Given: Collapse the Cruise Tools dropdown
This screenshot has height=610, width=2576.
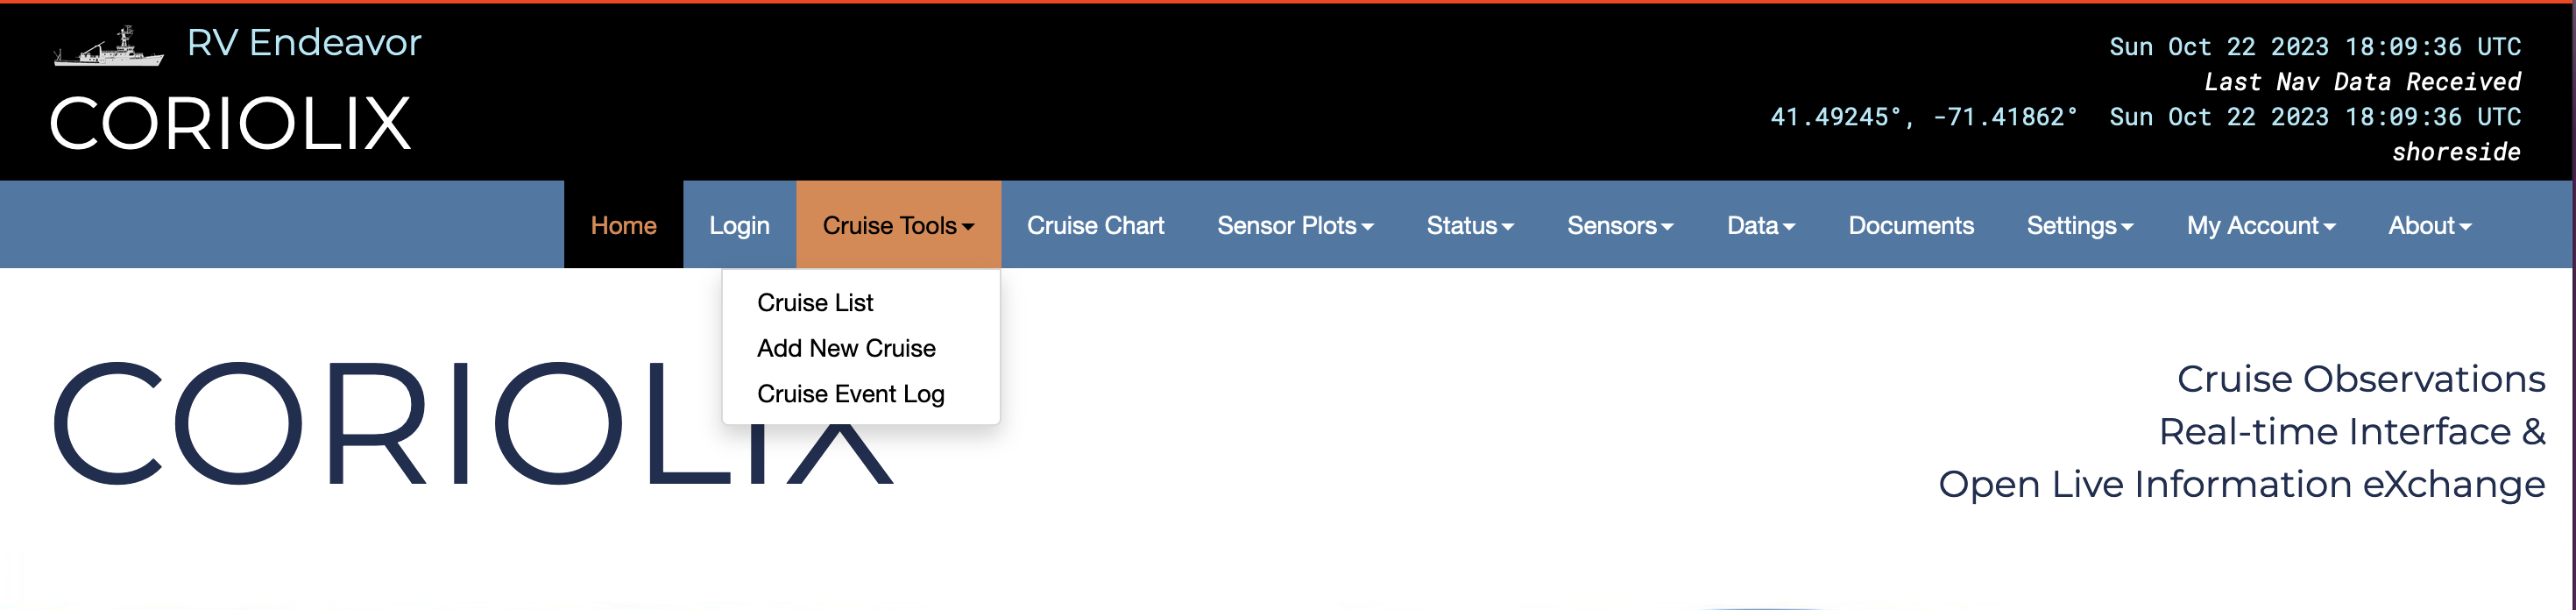Looking at the screenshot, I should (897, 226).
